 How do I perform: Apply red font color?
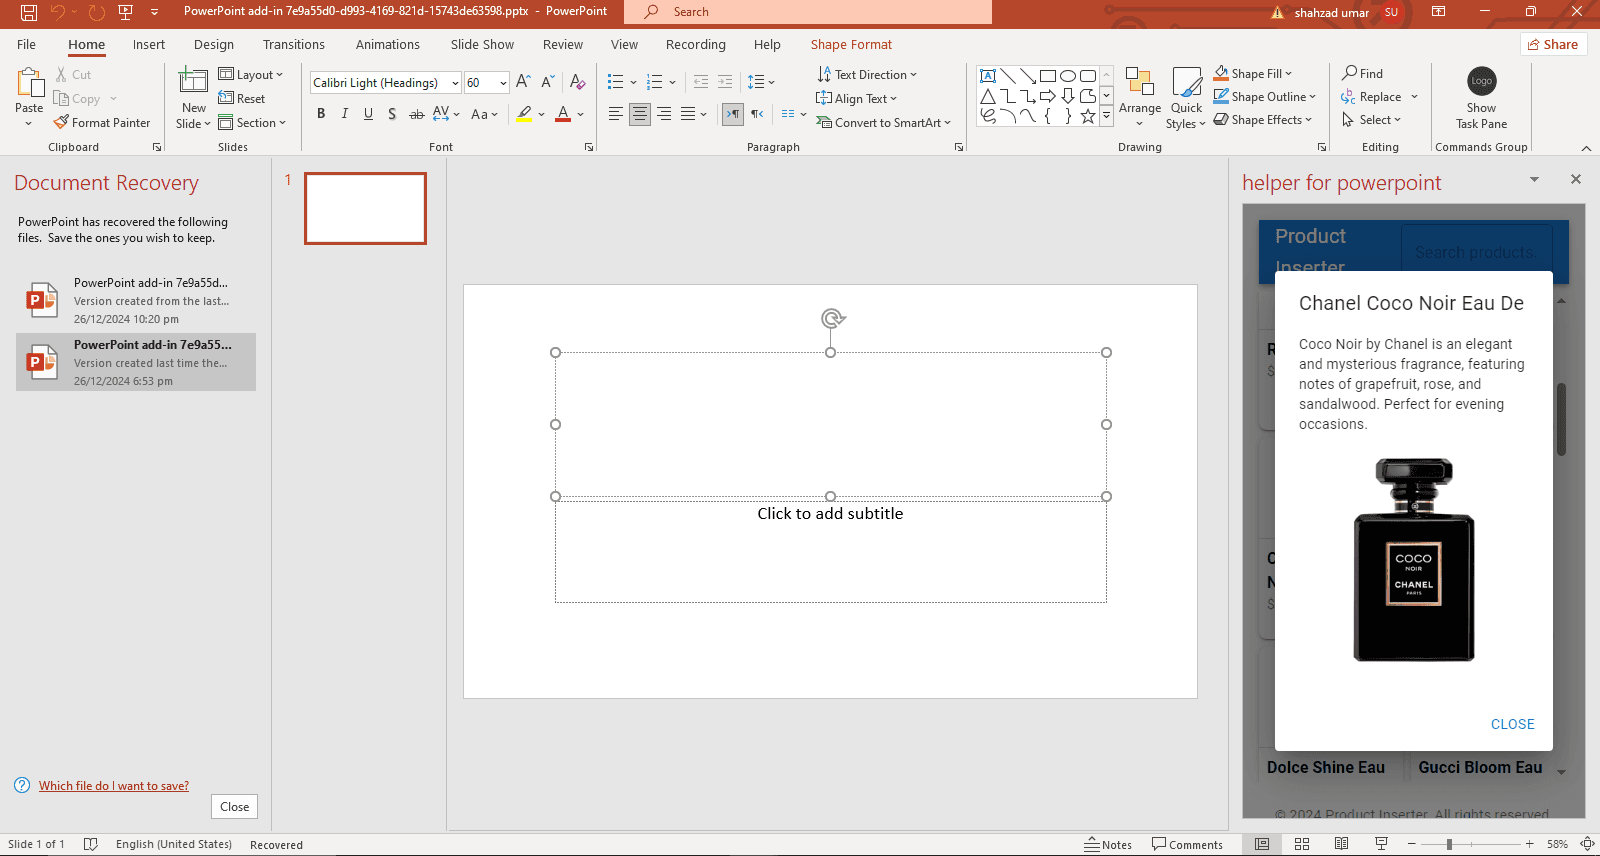coord(563,114)
